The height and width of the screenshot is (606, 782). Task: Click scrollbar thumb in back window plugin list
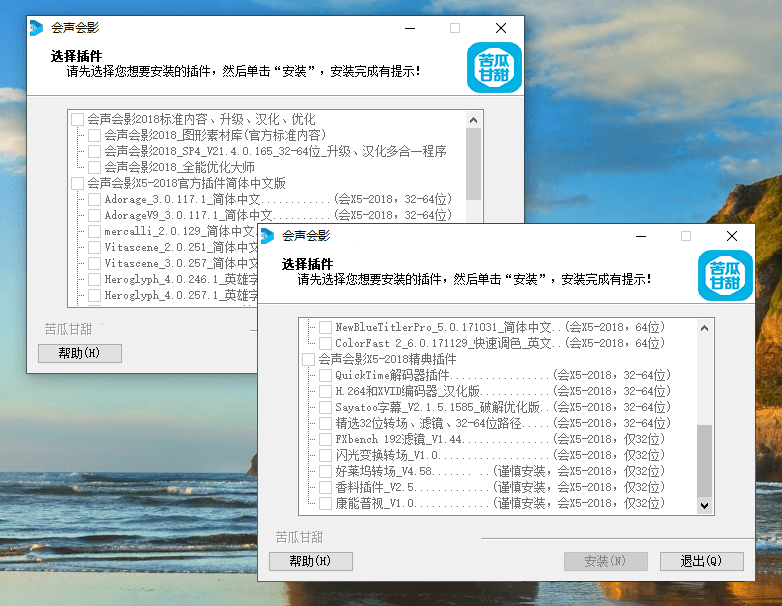[473, 164]
